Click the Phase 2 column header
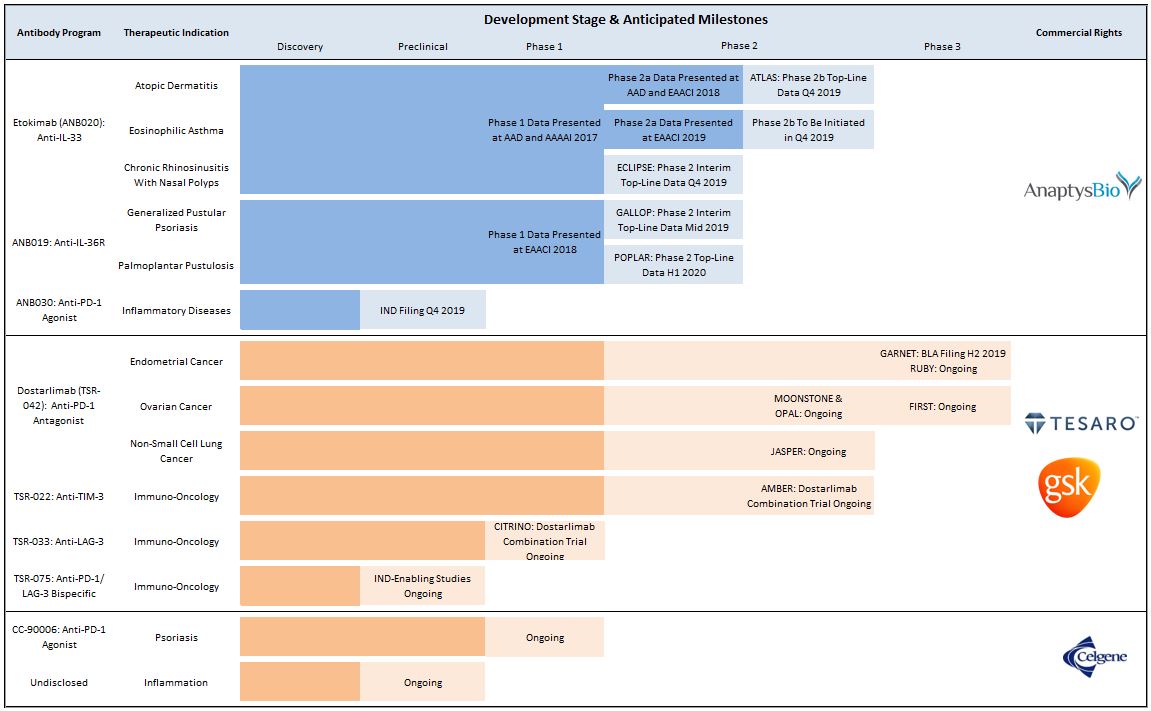This screenshot has width=1151, height=711. point(740,46)
